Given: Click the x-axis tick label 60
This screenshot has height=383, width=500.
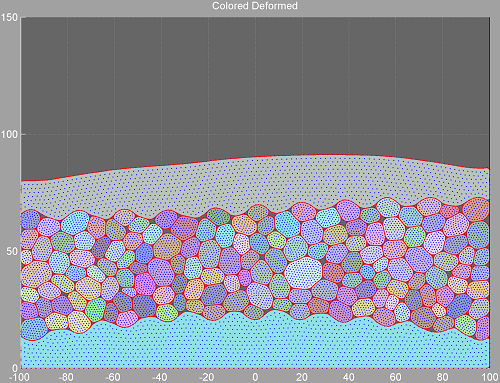Looking at the screenshot, I should pyautogui.click(x=396, y=377).
